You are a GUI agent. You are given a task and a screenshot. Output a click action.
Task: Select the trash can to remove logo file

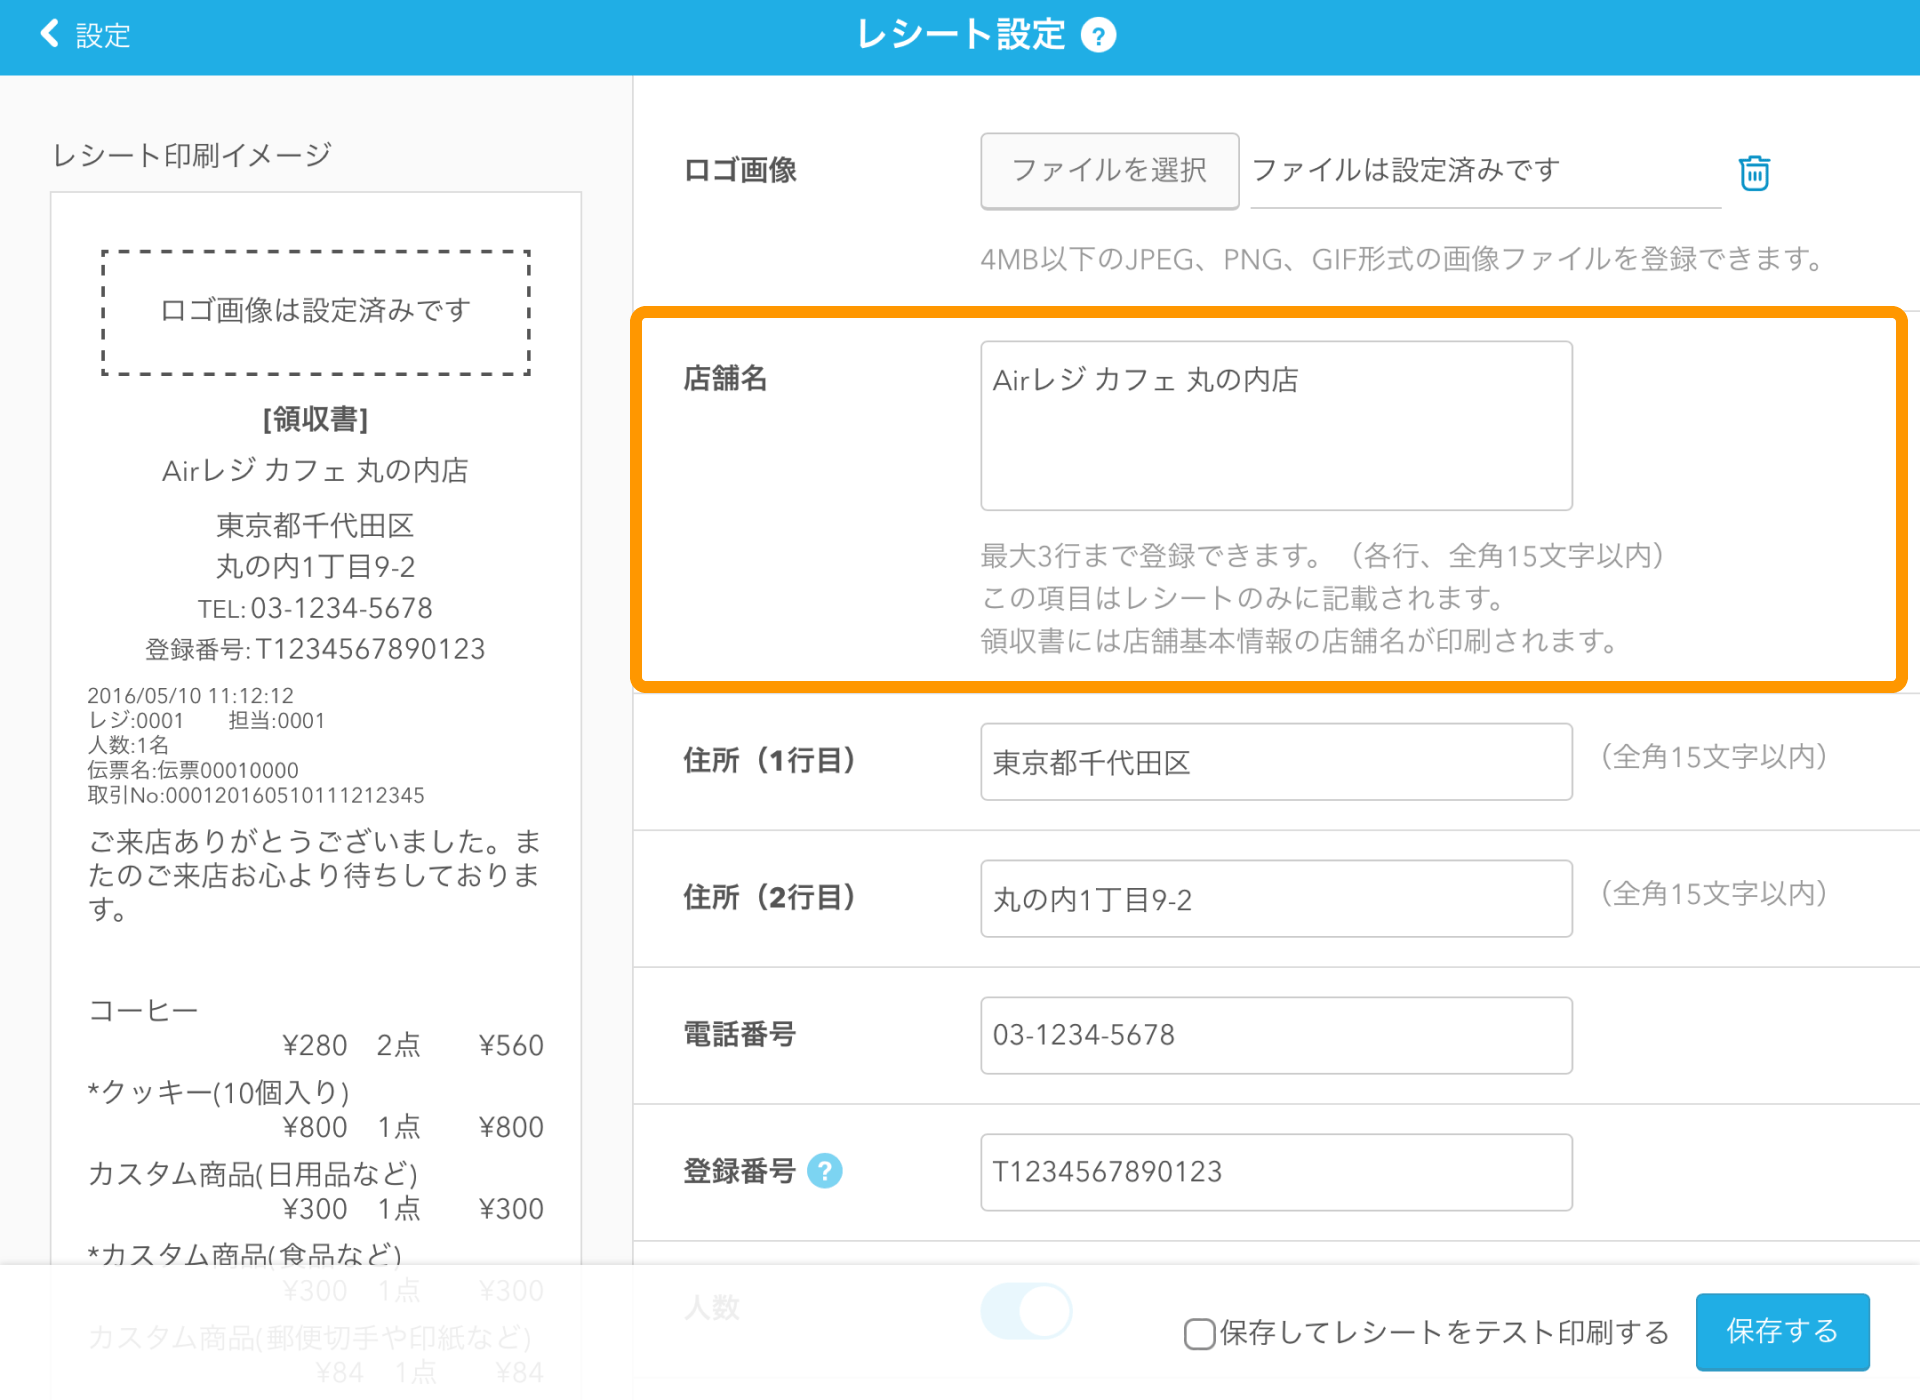1755,172
